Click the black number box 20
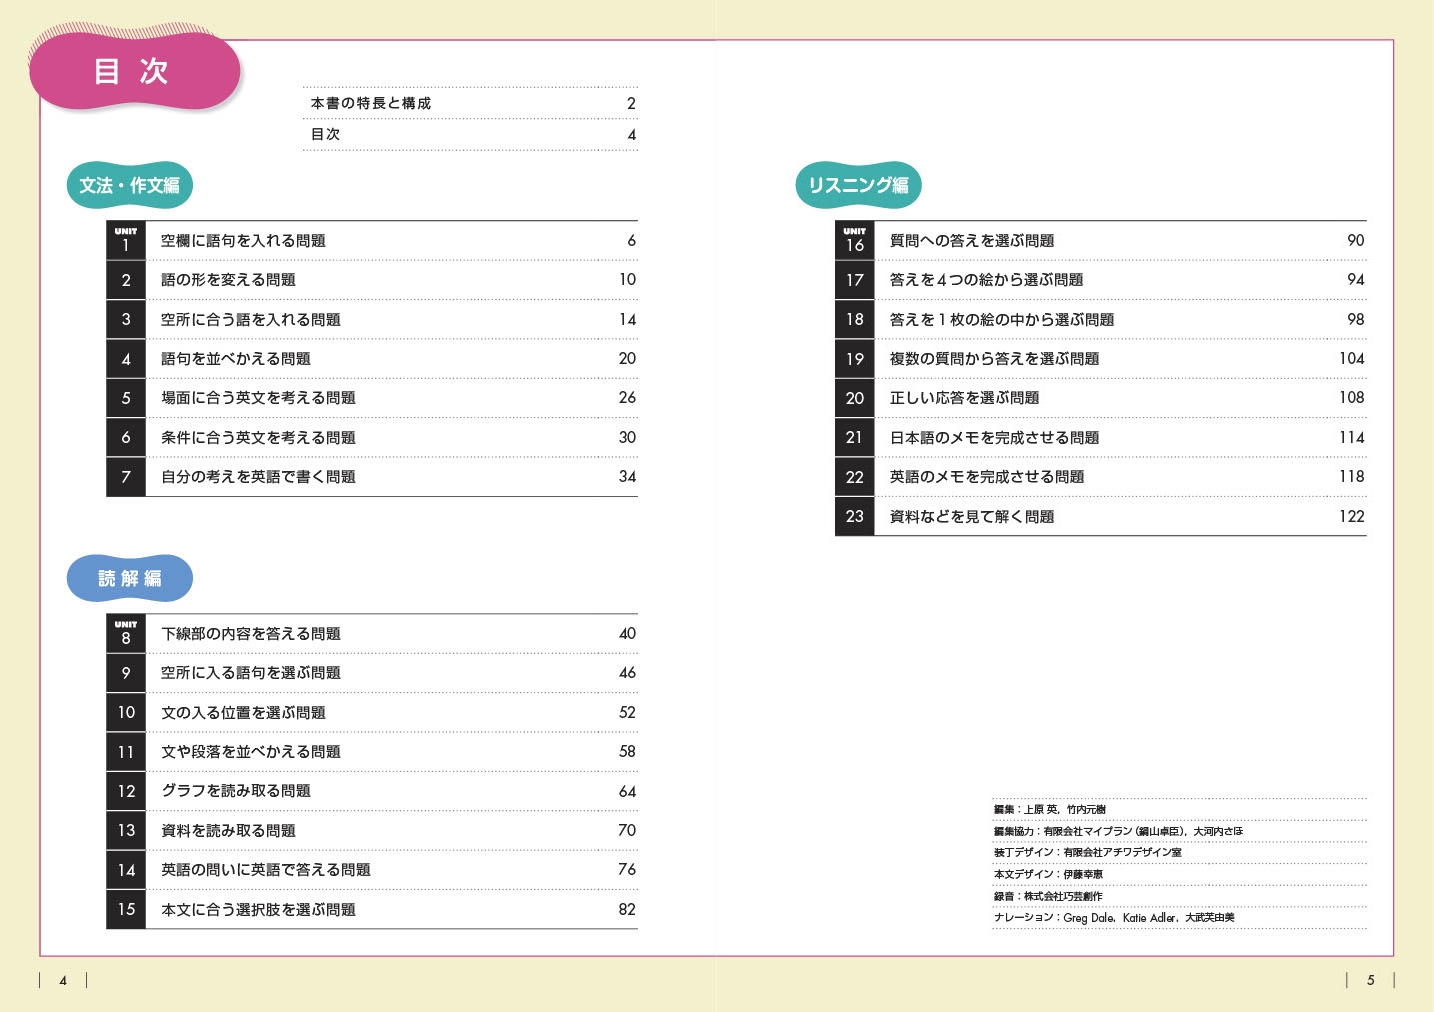The image size is (1434, 1012). pos(855,398)
